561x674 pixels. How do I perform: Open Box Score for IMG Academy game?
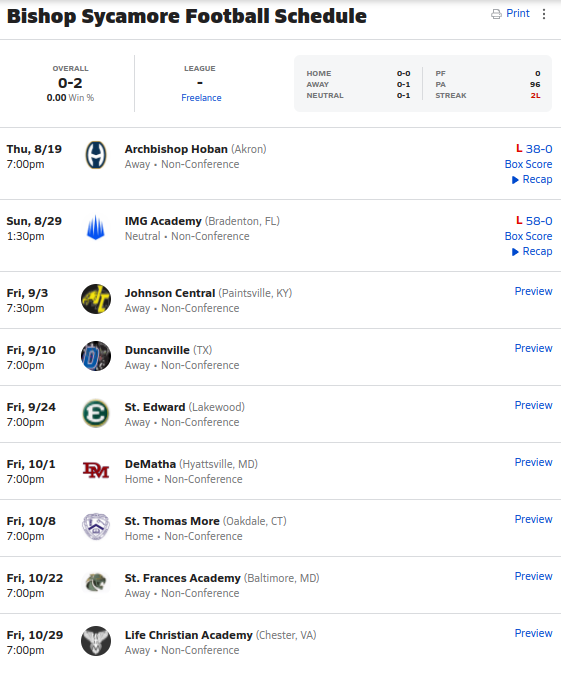(528, 236)
